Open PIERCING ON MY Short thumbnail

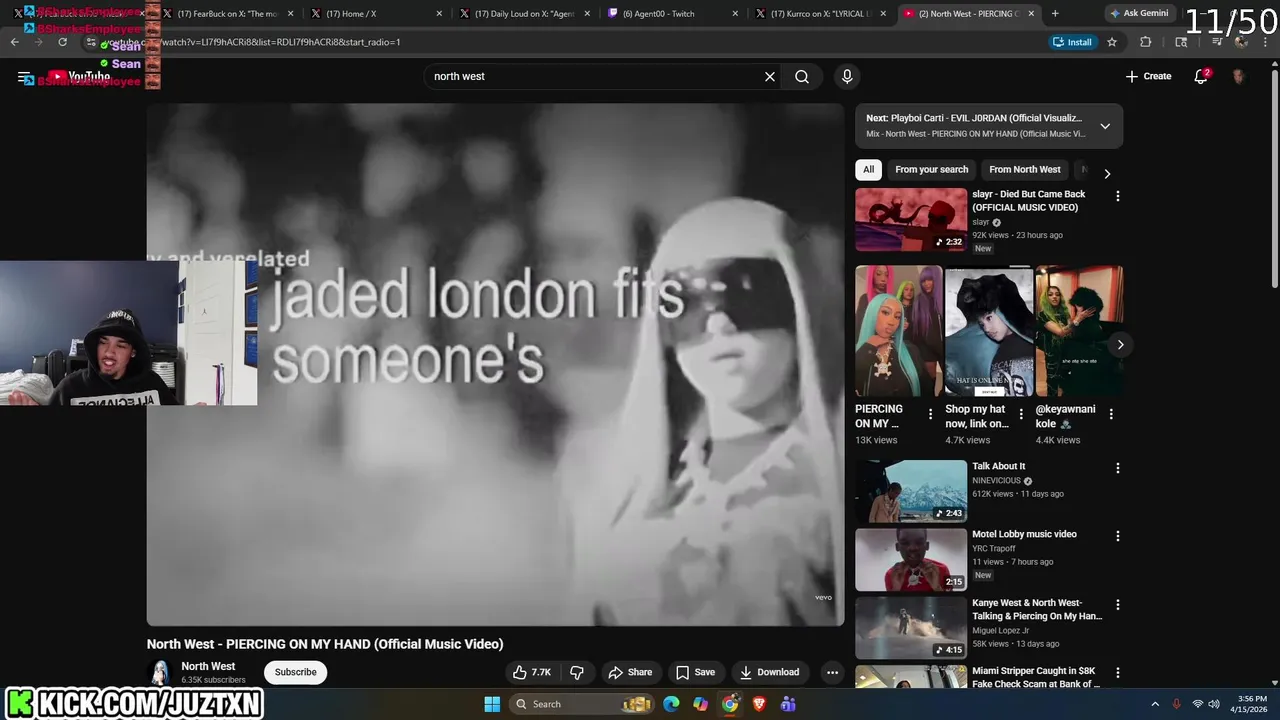point(899,331)
